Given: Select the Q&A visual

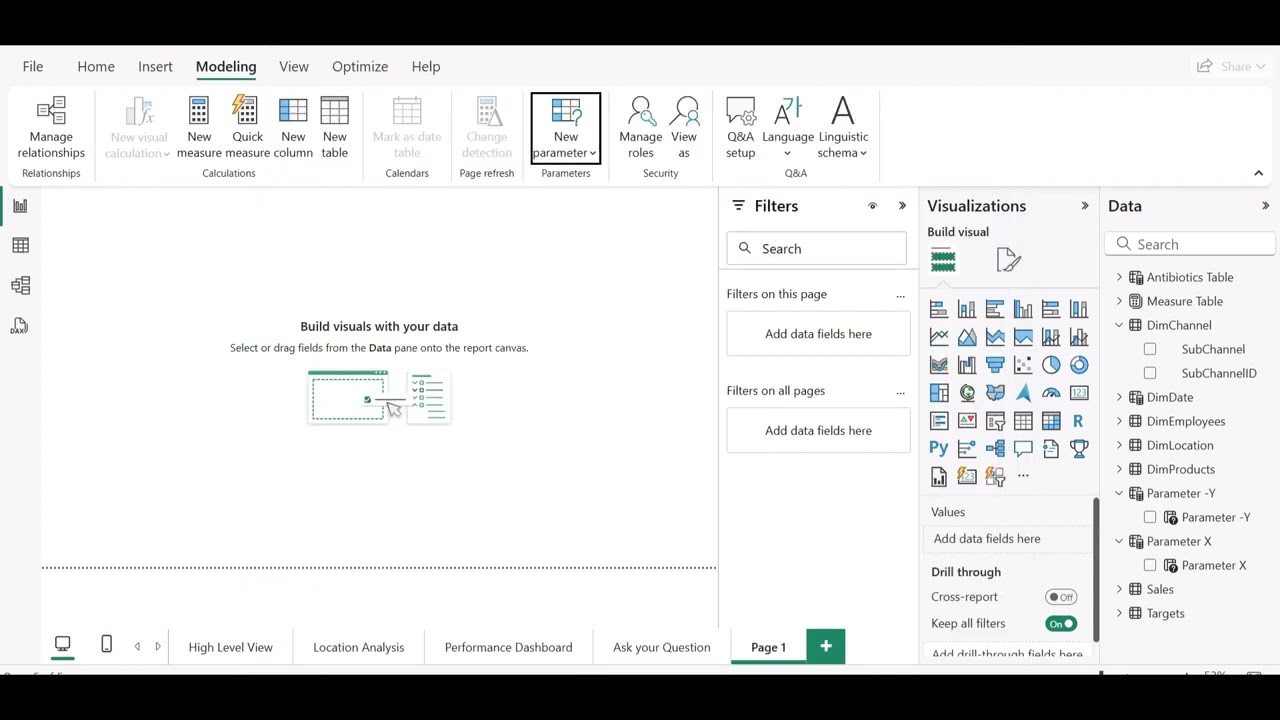Looking at the screenshot, I should click(x=1023, y=449).
